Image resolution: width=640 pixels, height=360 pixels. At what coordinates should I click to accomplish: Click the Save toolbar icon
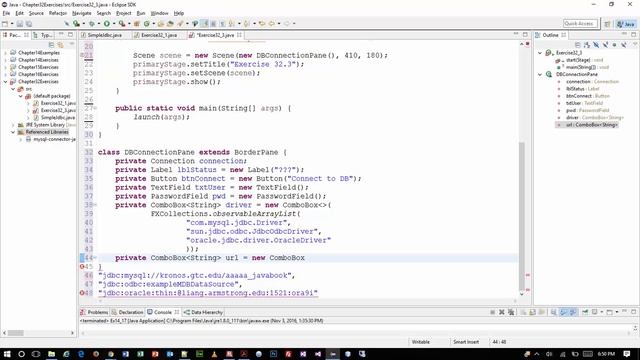tap(20, 24)
